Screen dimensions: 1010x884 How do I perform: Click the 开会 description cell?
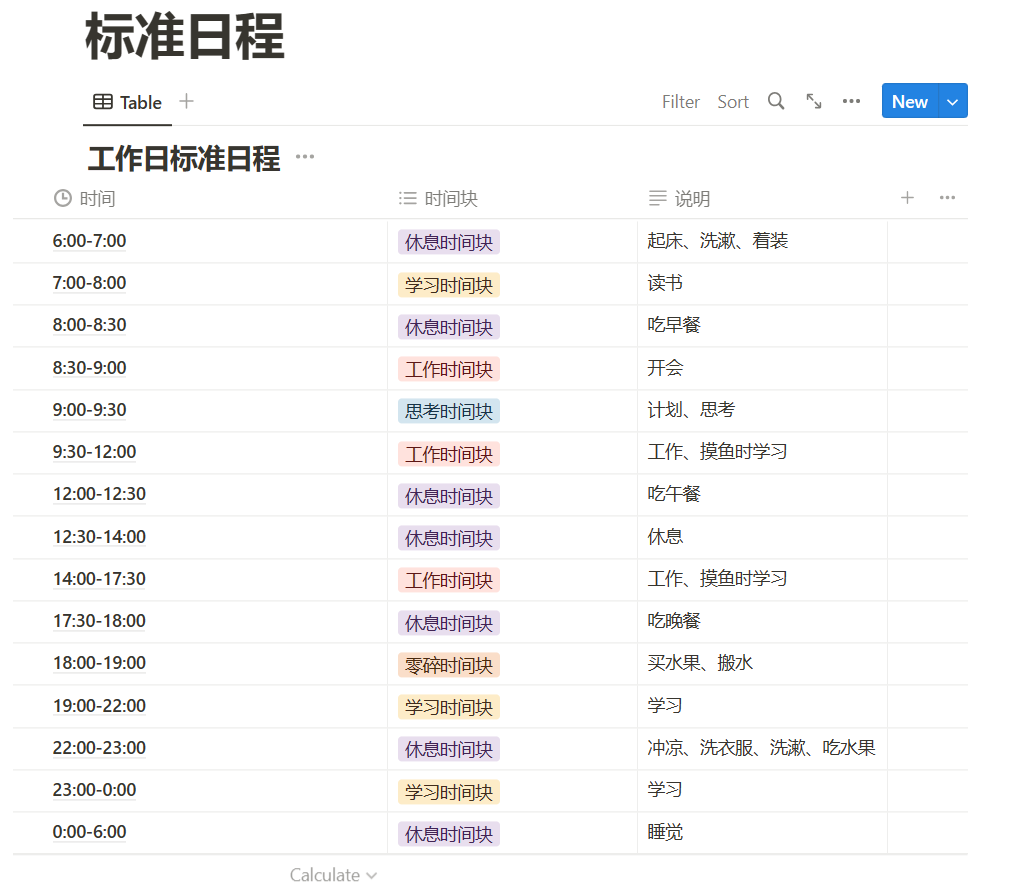(x=762, y=368)
